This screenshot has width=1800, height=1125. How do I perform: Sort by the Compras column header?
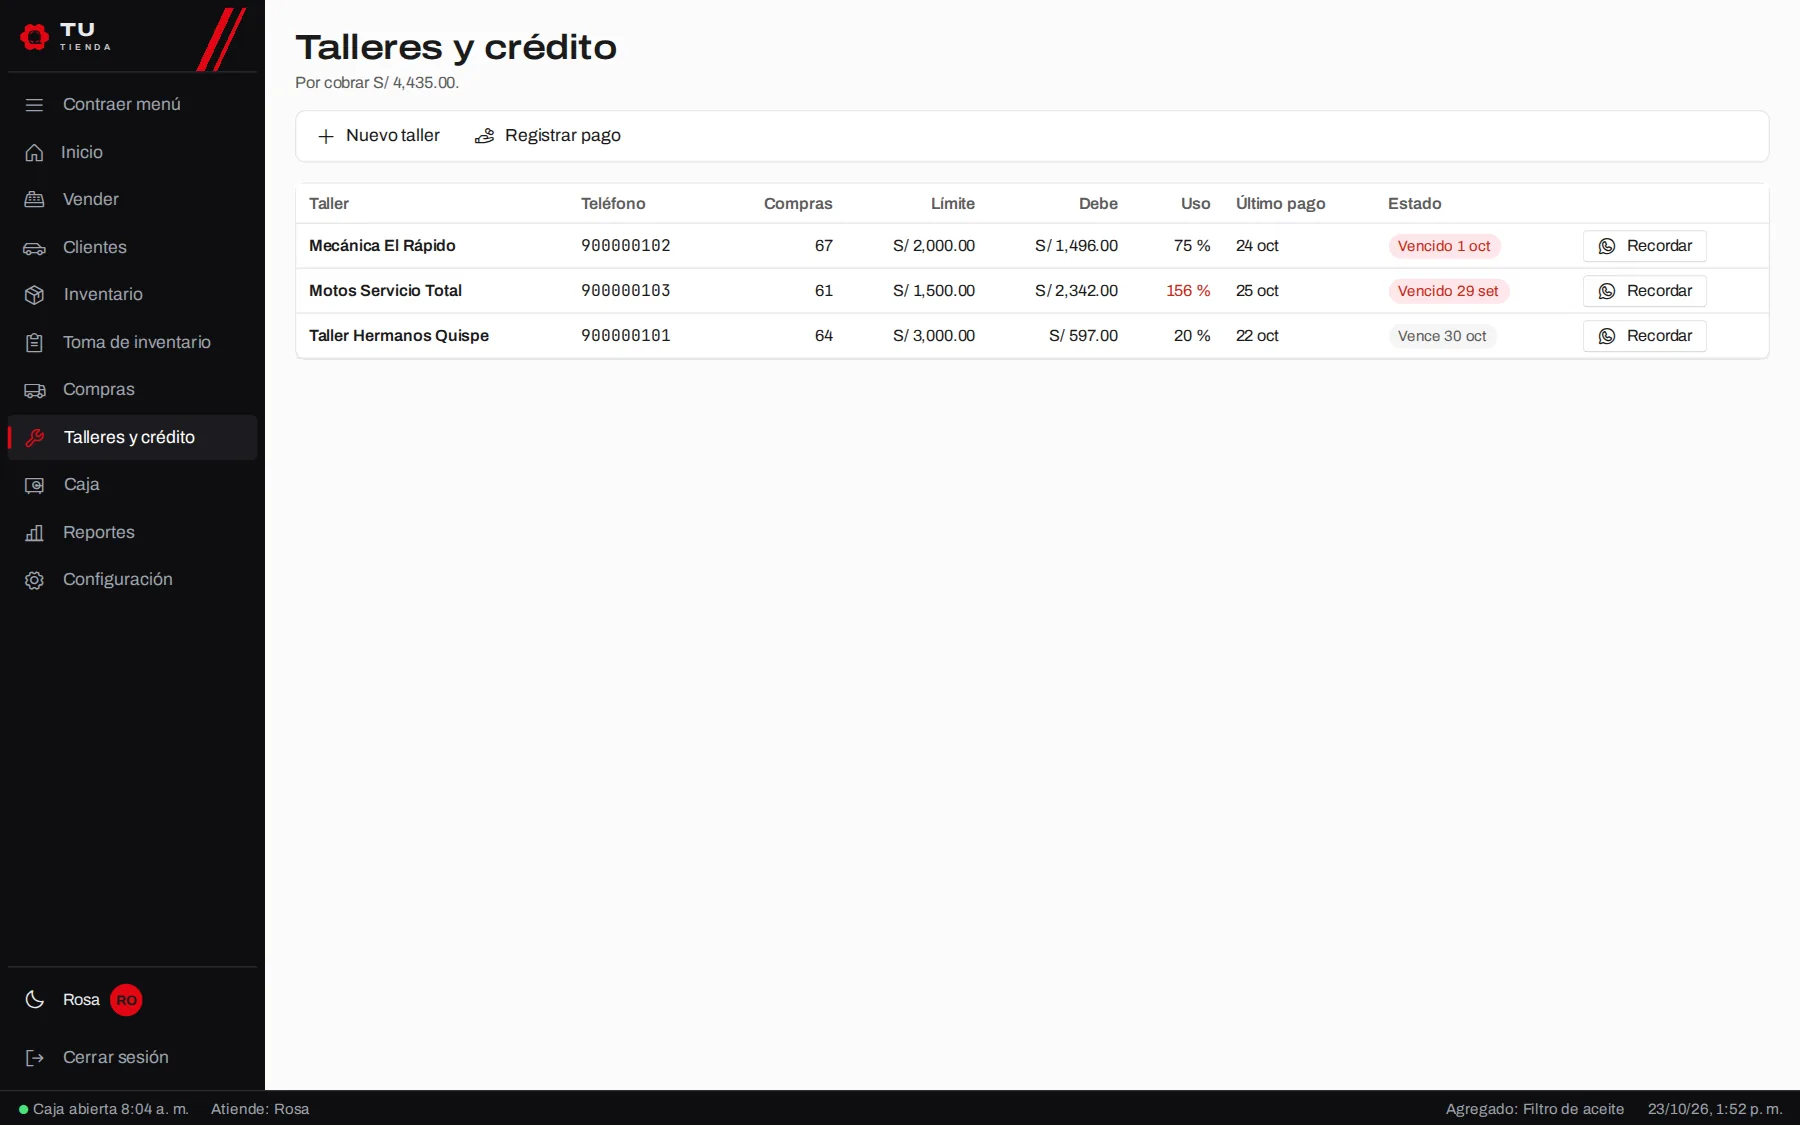tap(798, 204)
